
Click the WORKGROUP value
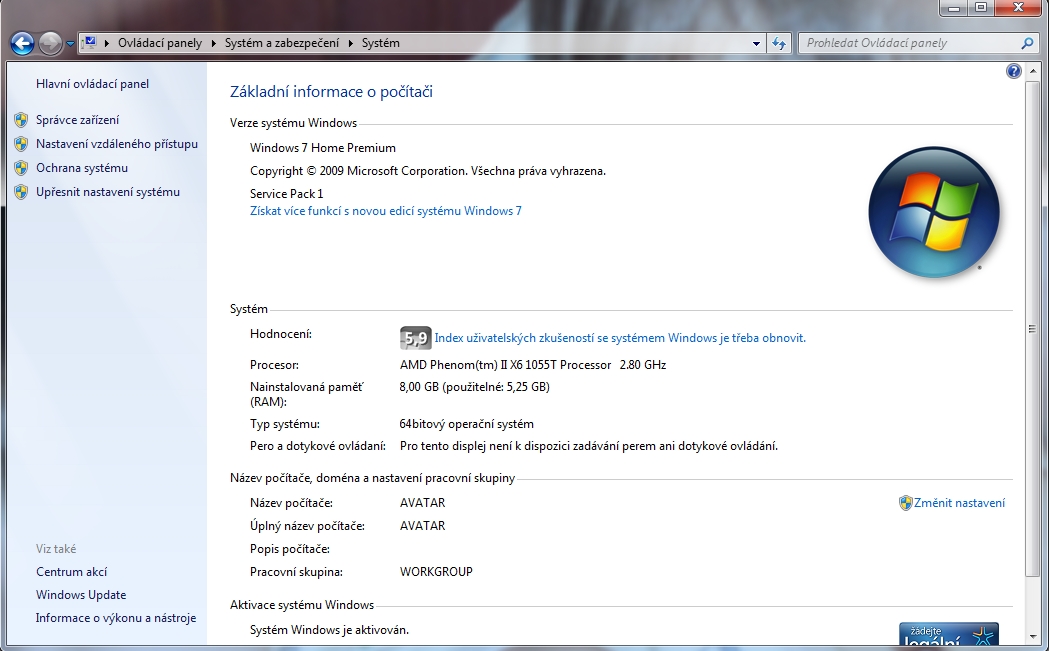pyautogui.click(x=436, y=572)
